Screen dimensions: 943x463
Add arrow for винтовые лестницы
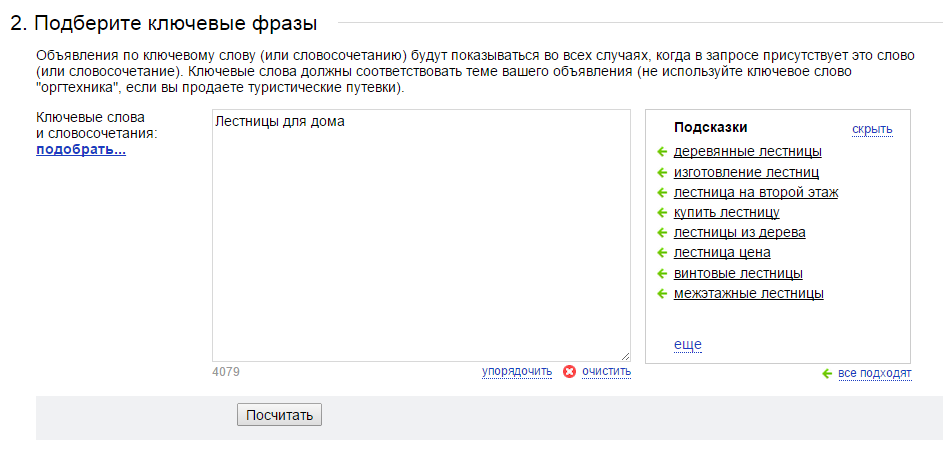coord(662,274)
